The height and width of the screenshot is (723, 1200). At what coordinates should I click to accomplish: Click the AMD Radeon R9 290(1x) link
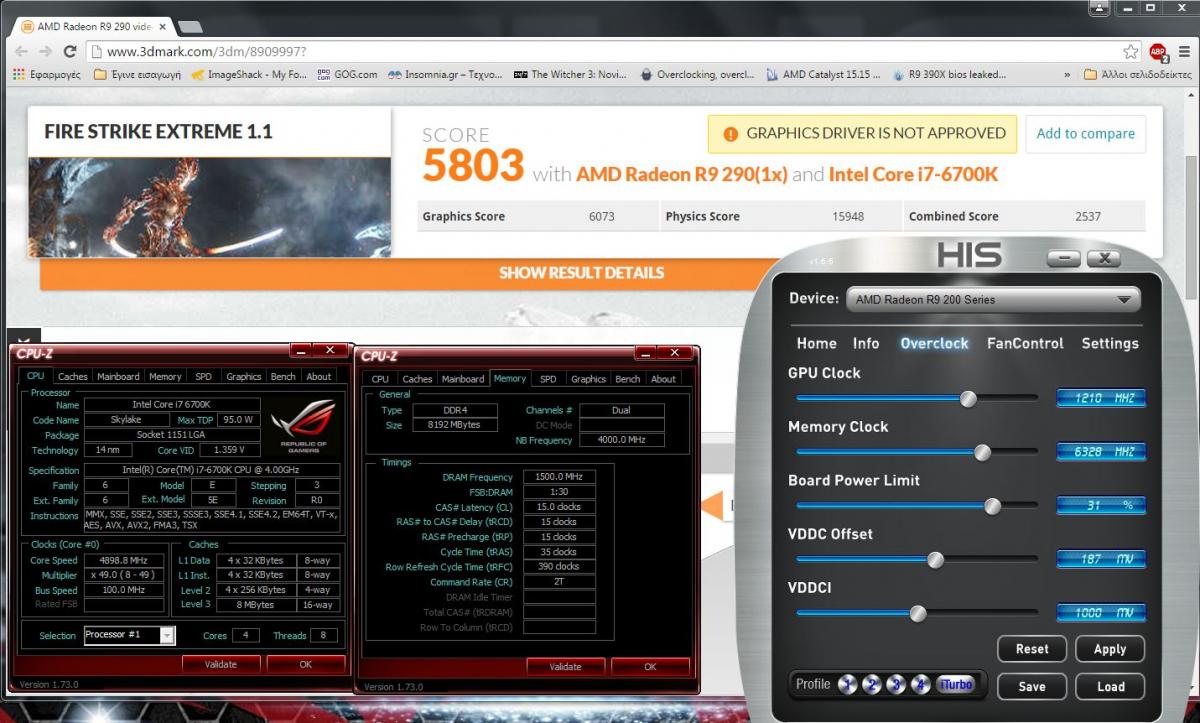tap(682, 175)
